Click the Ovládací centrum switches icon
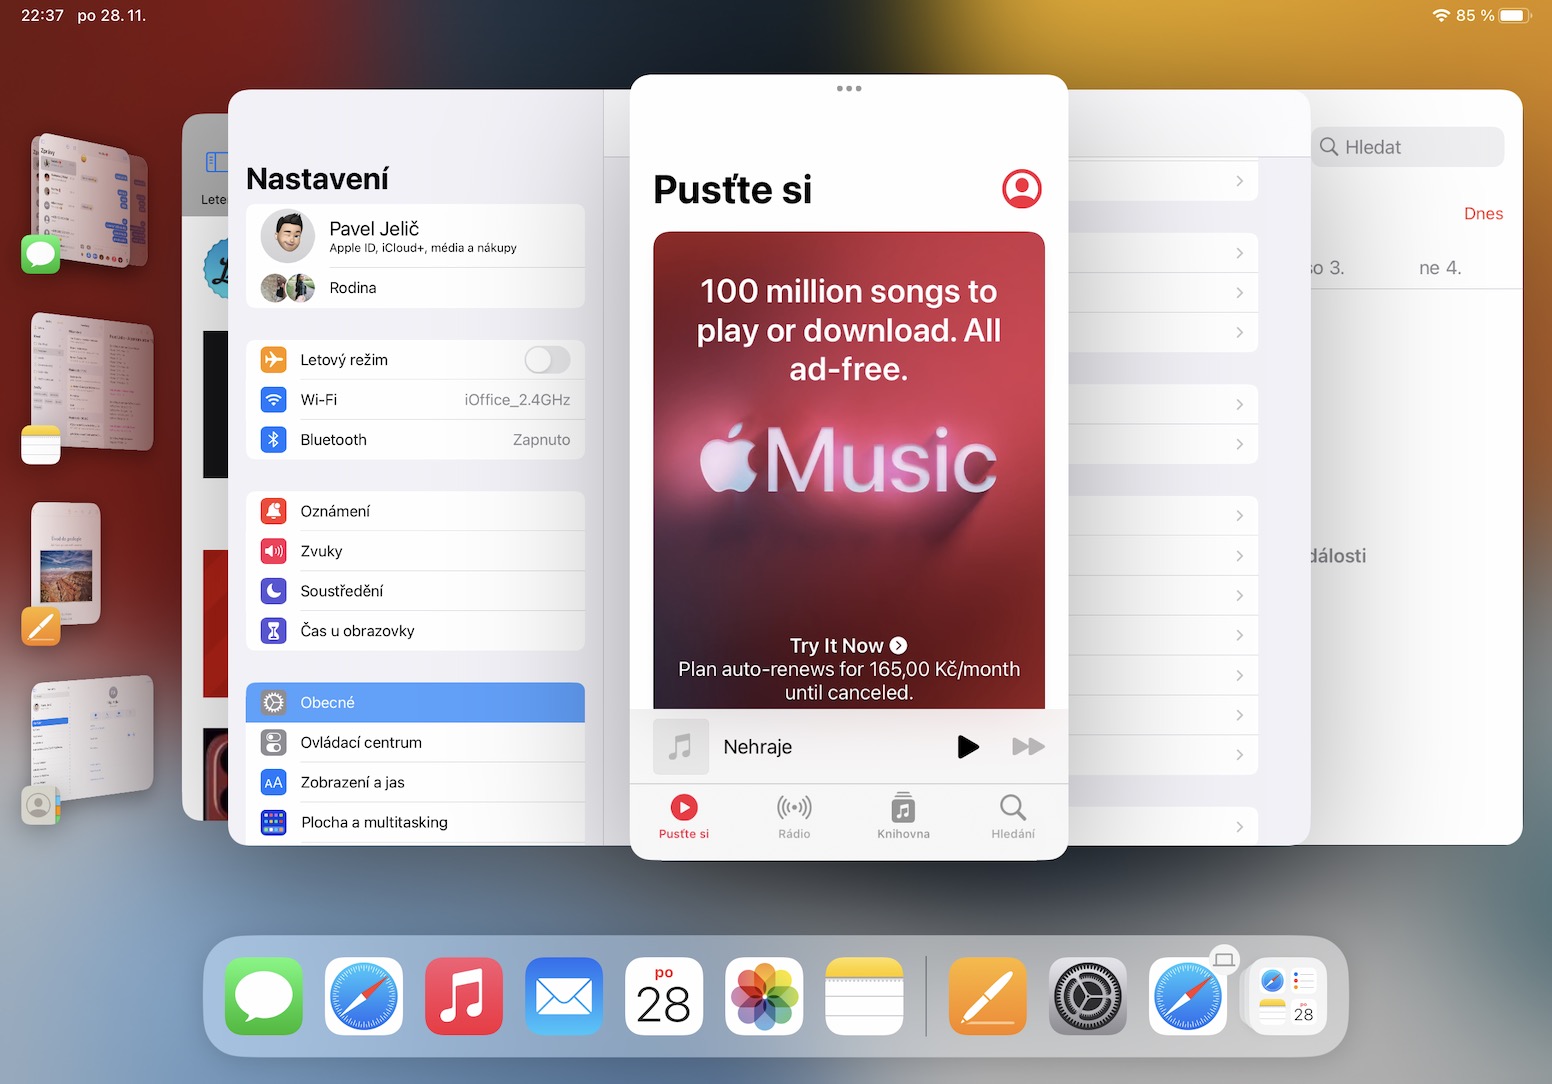The height and width of the screenshot is (1084, 1552). click(273, 743)
